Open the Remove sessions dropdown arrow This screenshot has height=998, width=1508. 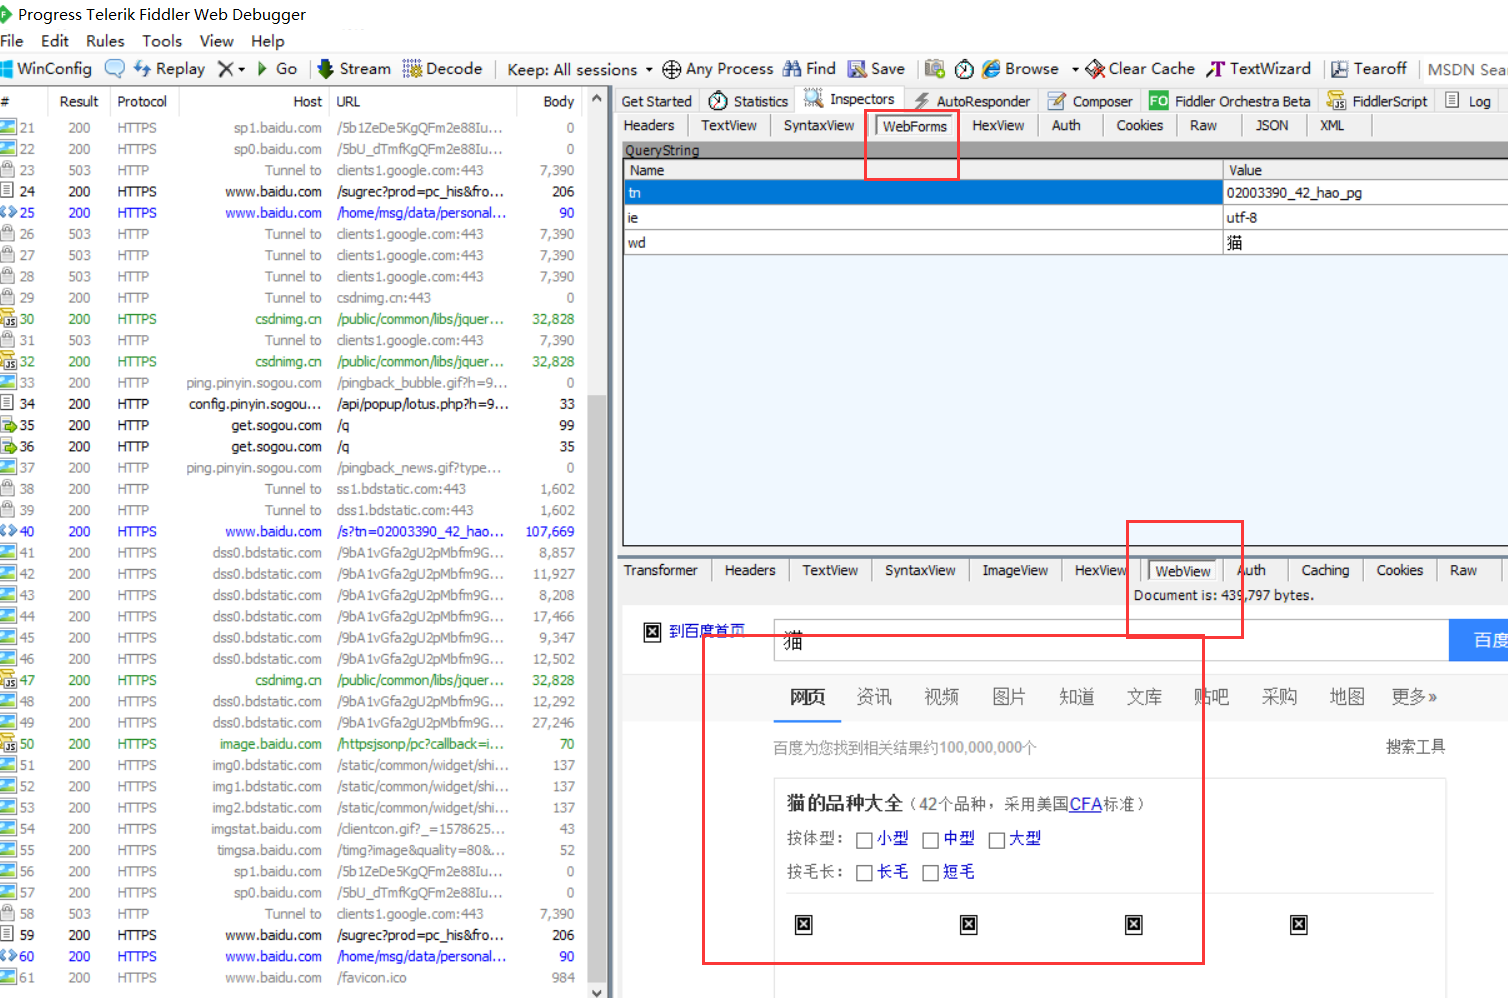(x=241, y=69)
